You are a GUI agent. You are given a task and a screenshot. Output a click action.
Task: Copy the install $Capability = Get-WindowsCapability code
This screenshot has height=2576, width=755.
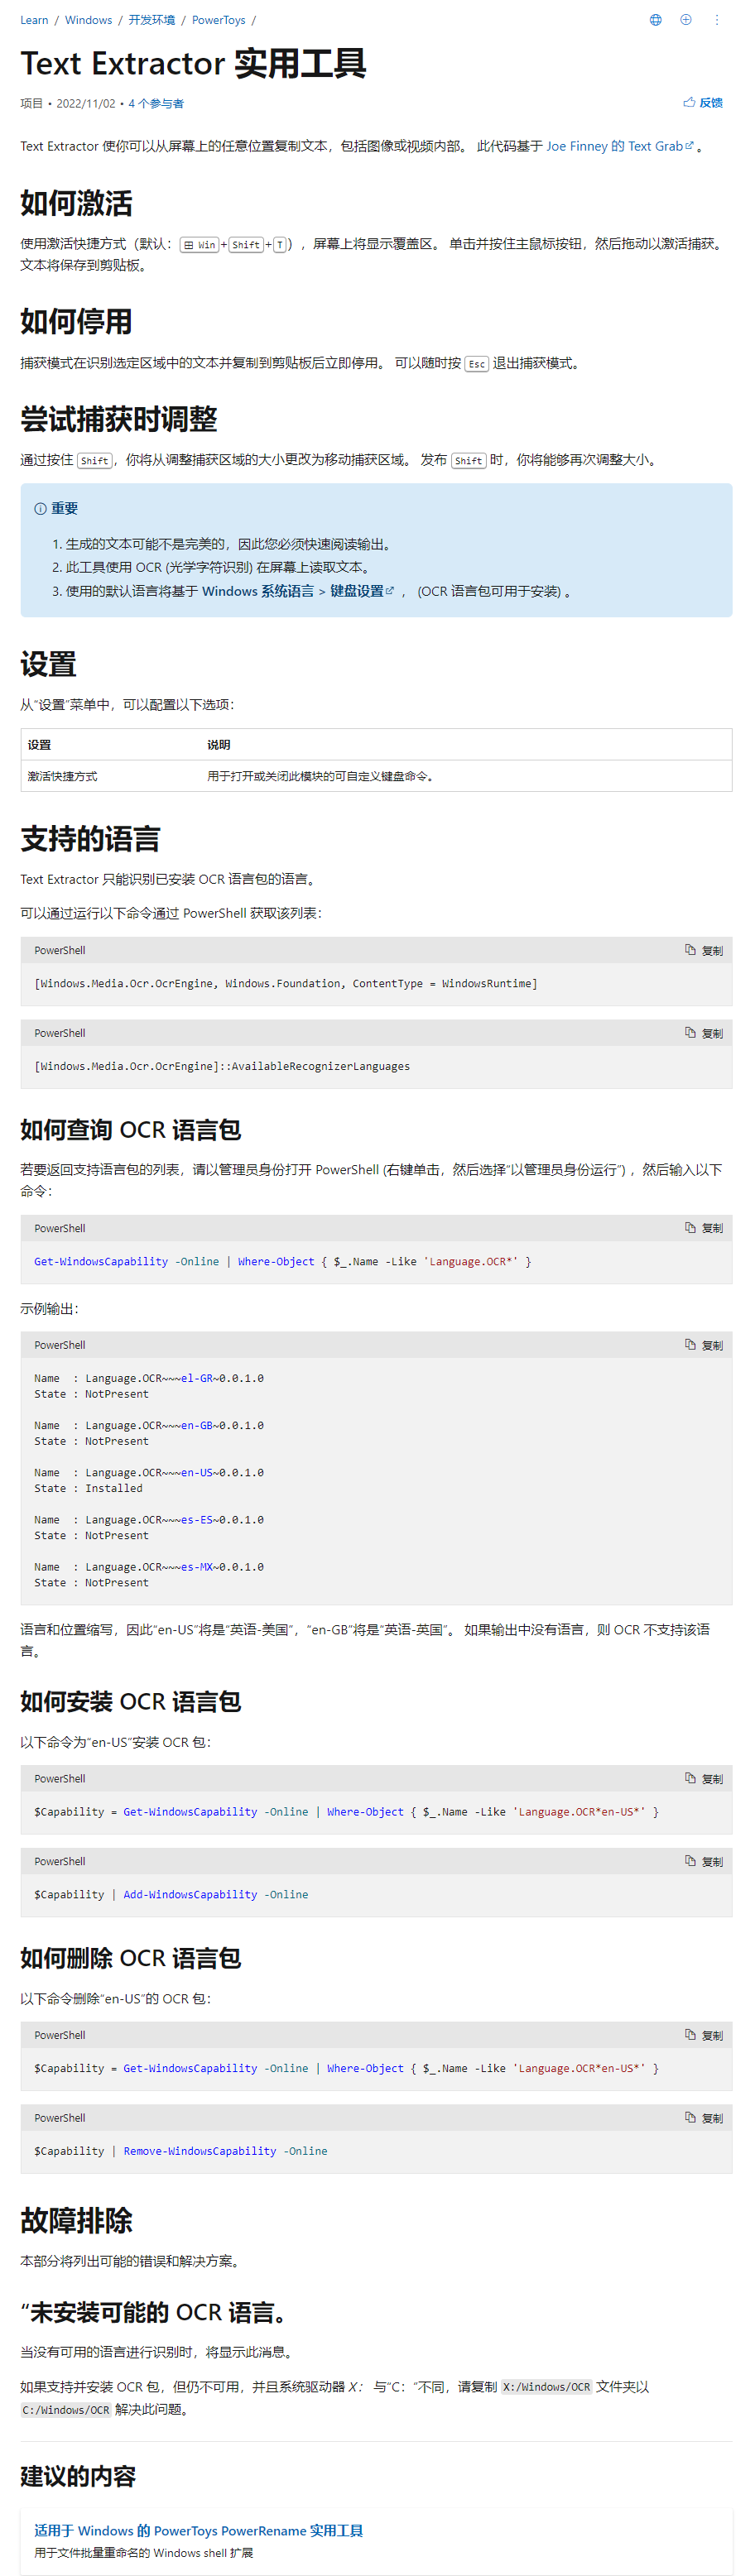coord(704,1778)
